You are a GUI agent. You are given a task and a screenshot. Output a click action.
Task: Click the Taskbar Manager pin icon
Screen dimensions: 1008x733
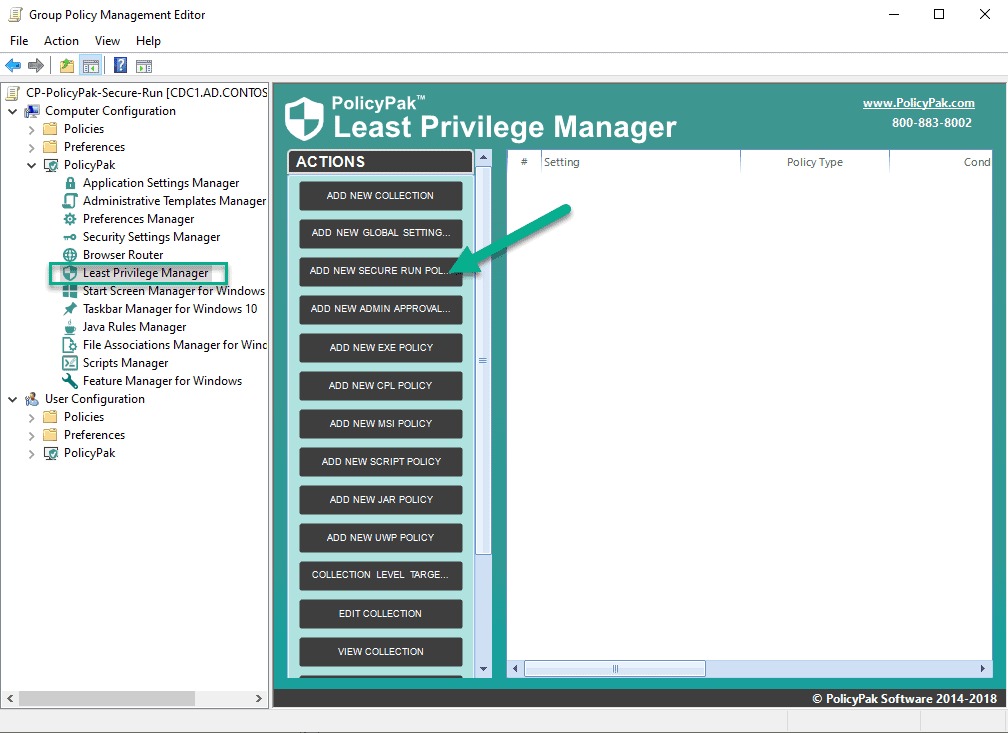coord(70,309)
